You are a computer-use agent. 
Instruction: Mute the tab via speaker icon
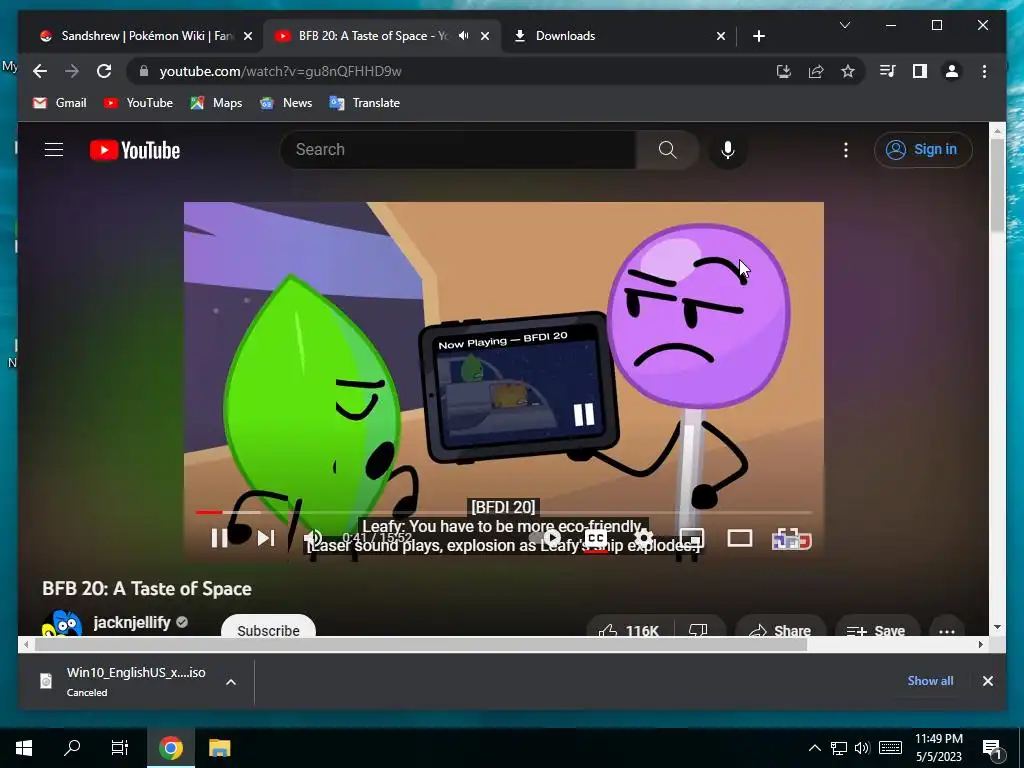pyautogui.click(x=464, y=36)
